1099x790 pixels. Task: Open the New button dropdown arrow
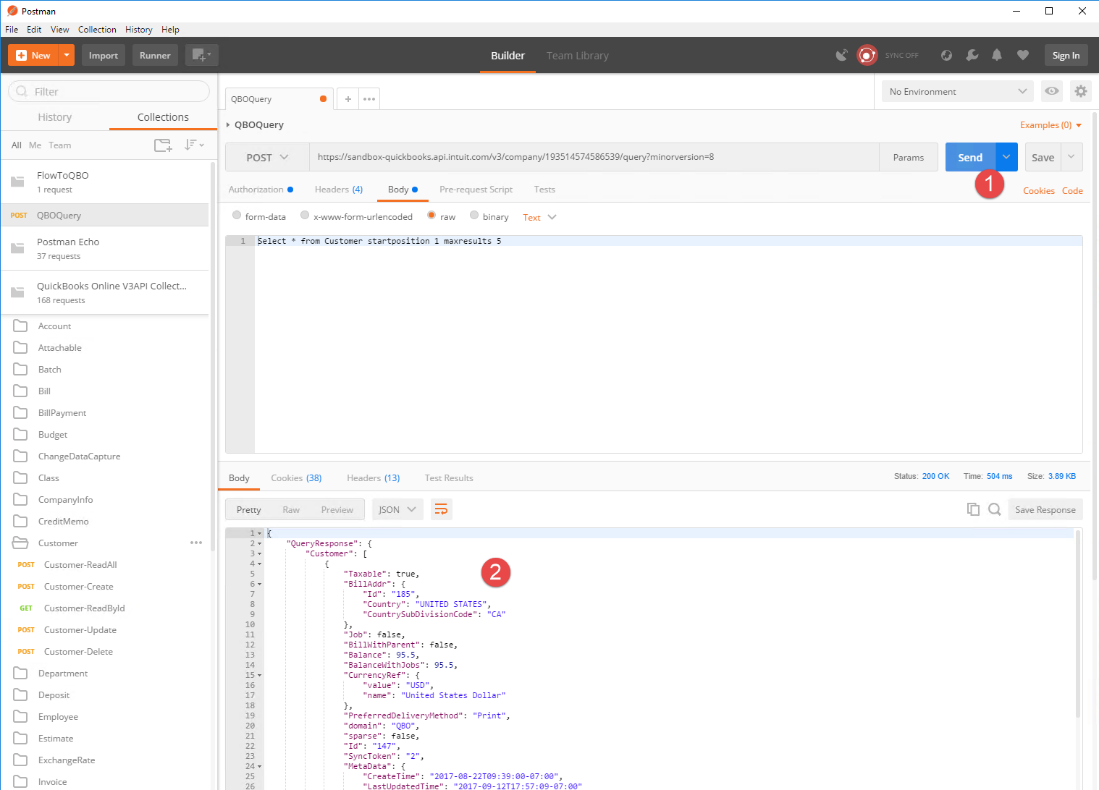(67, 55)
